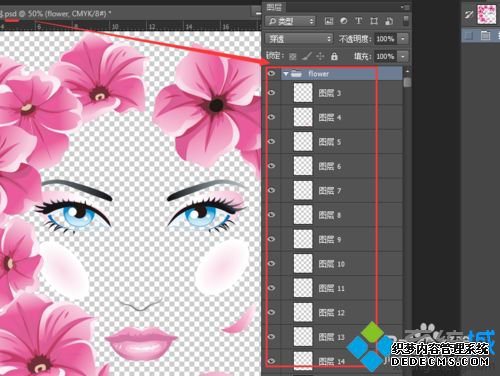The height and width of the screenshot is (376, 500).
Task: Lock image pixels brush icon
Action: click(306, 56)
